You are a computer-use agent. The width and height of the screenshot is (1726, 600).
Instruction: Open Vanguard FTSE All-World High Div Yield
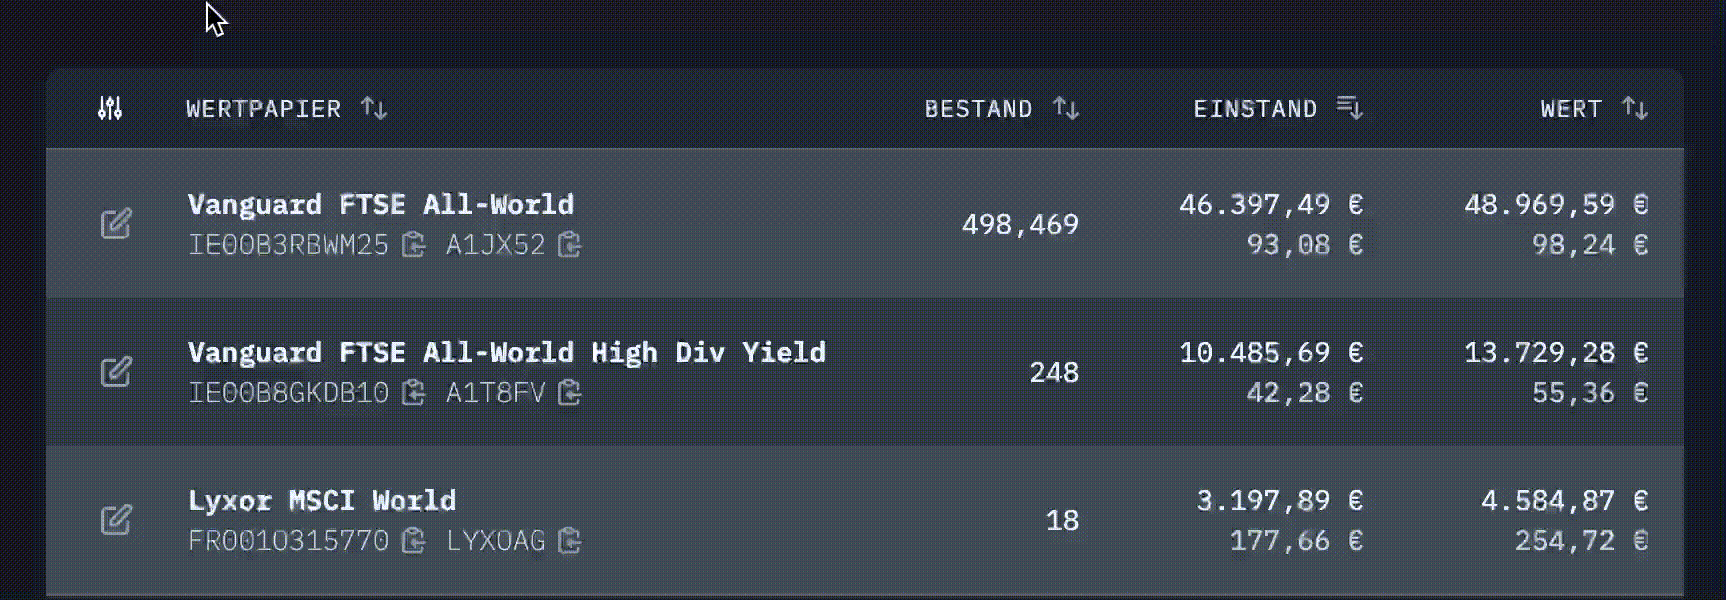click(506, 352)
